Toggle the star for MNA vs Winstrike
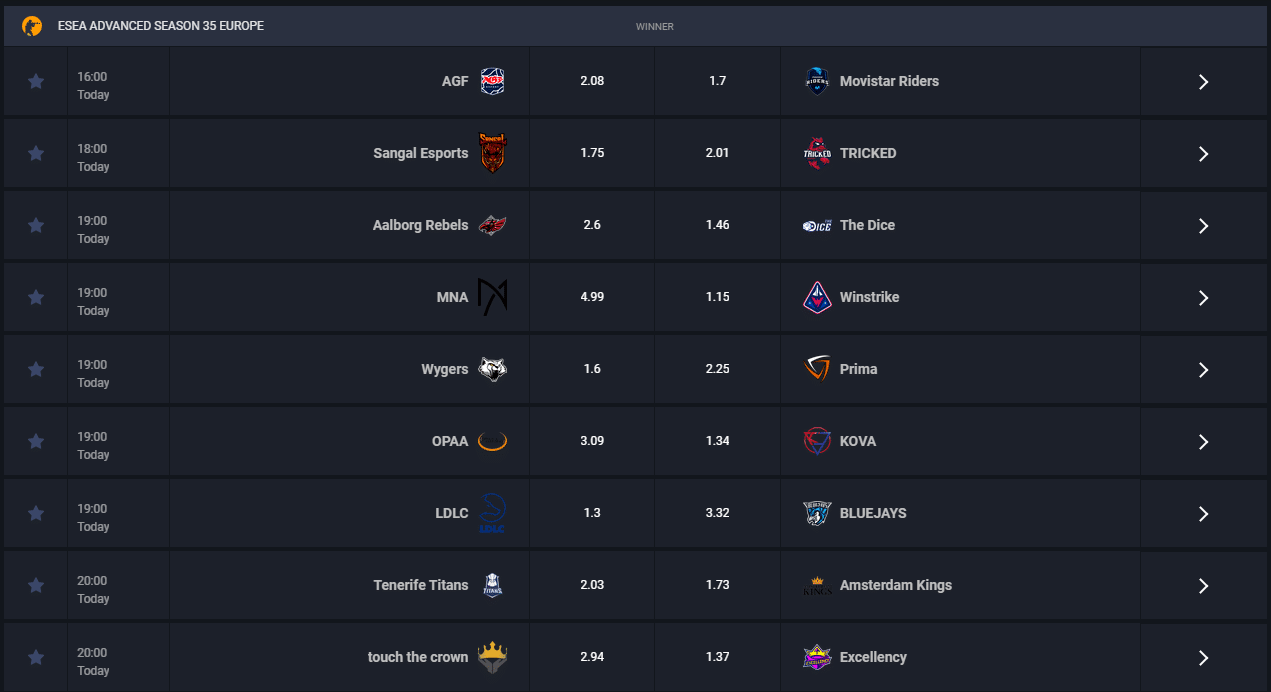Image resolution: width=1271 pixels, height=692 pixels. pos(36,298)
